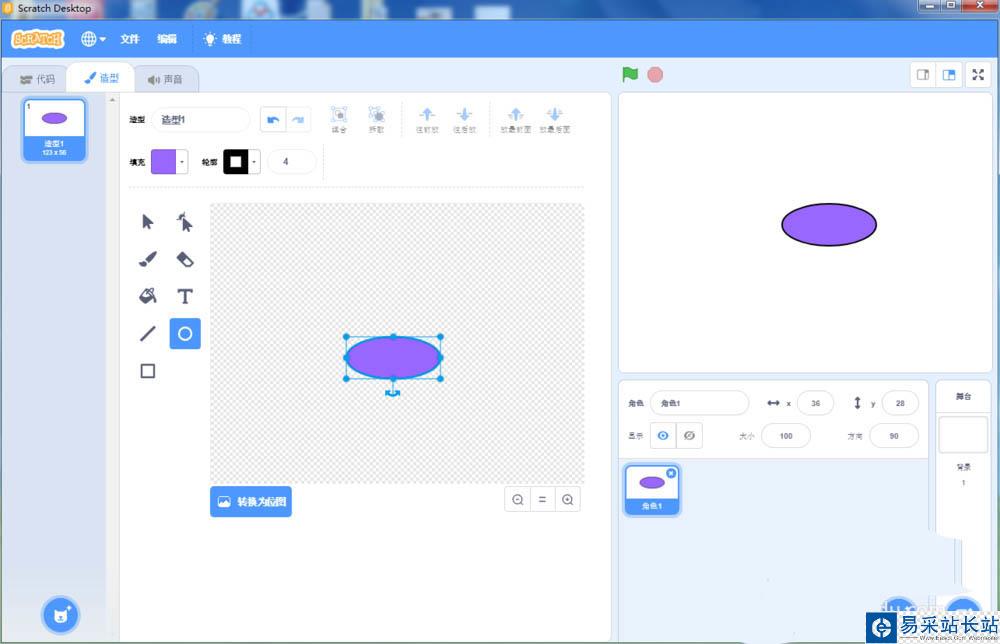This screenshot has height=644, width=1000.
Task: Select the Fill bucket tool
Action: [x=147, y=296]
